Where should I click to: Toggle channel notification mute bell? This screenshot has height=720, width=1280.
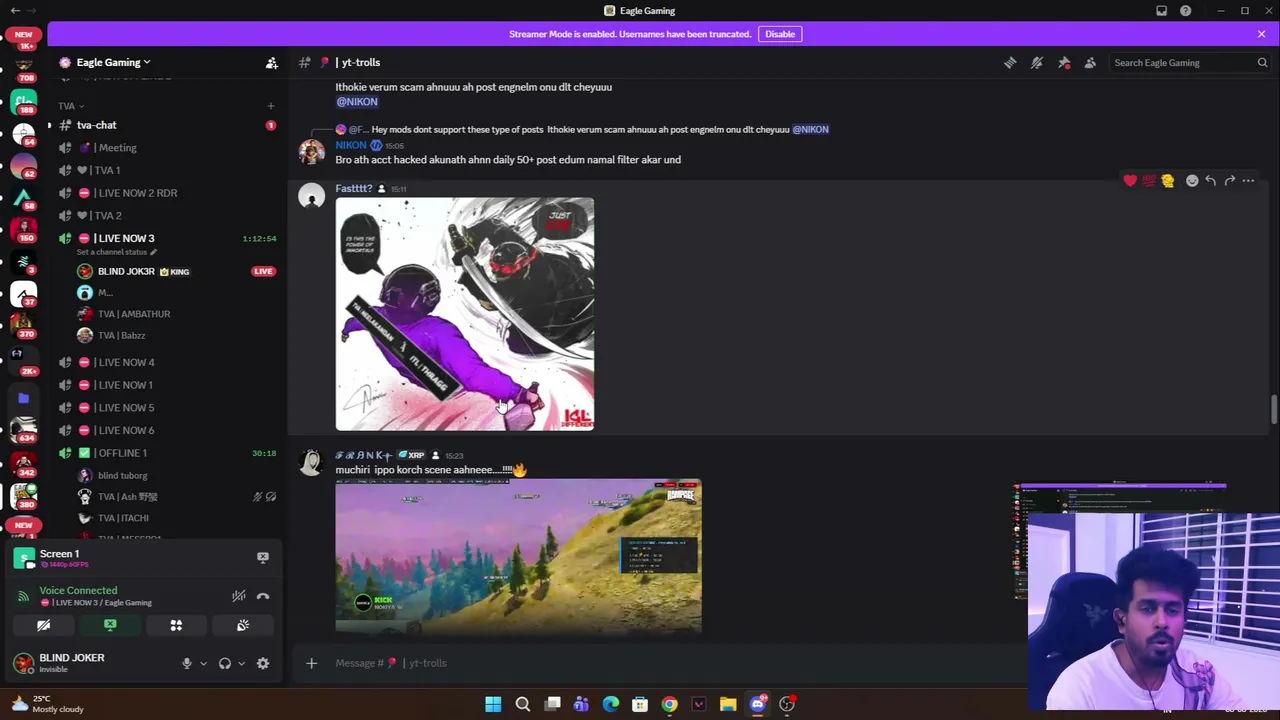(1037, 62)
